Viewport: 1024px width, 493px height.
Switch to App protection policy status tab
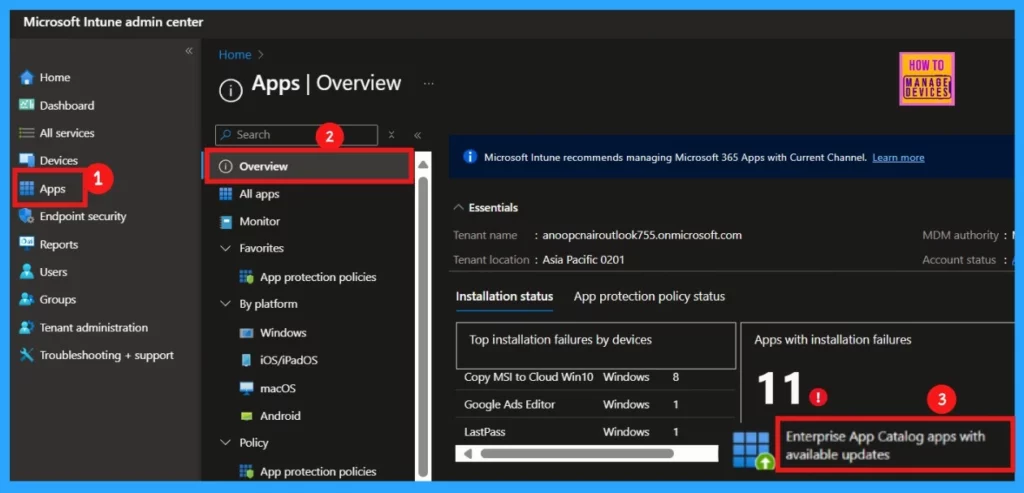coord(649,296)
